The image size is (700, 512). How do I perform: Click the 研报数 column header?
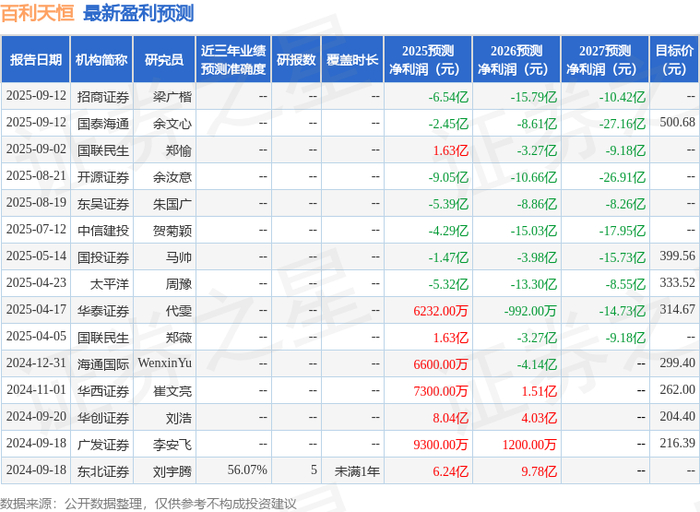[296, 59]
